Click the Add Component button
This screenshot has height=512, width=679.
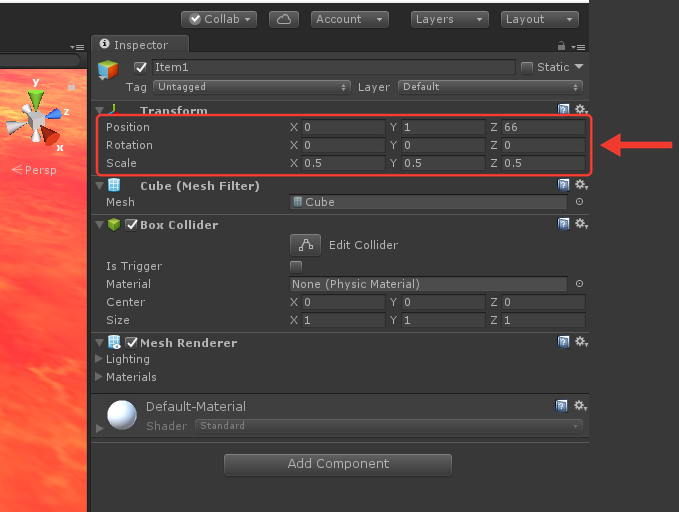pyautogui.click(x=338, y=465)
